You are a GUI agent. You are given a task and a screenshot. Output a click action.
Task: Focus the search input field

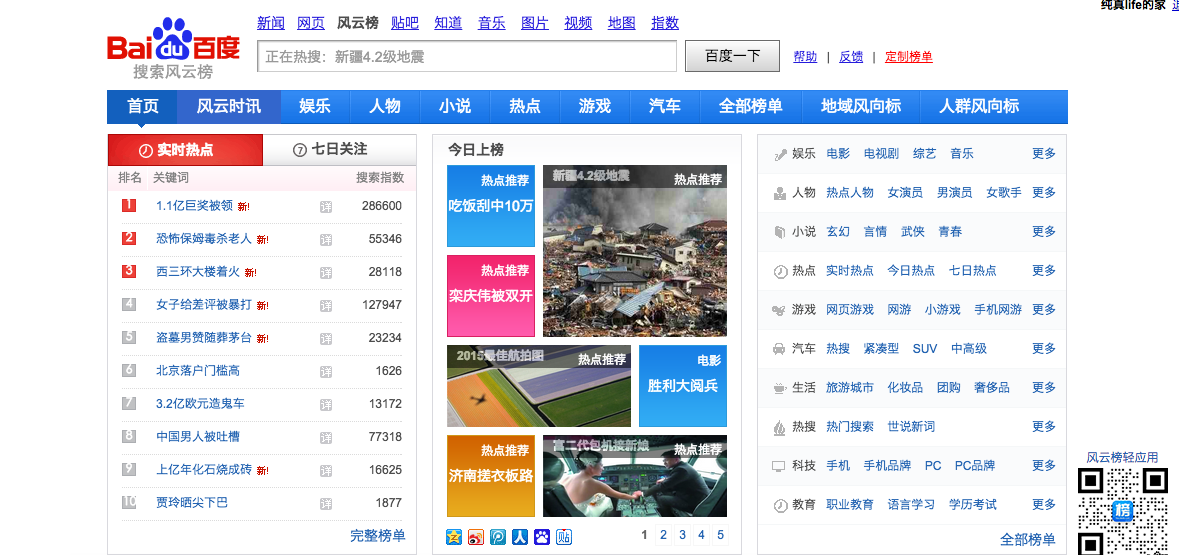467,56
